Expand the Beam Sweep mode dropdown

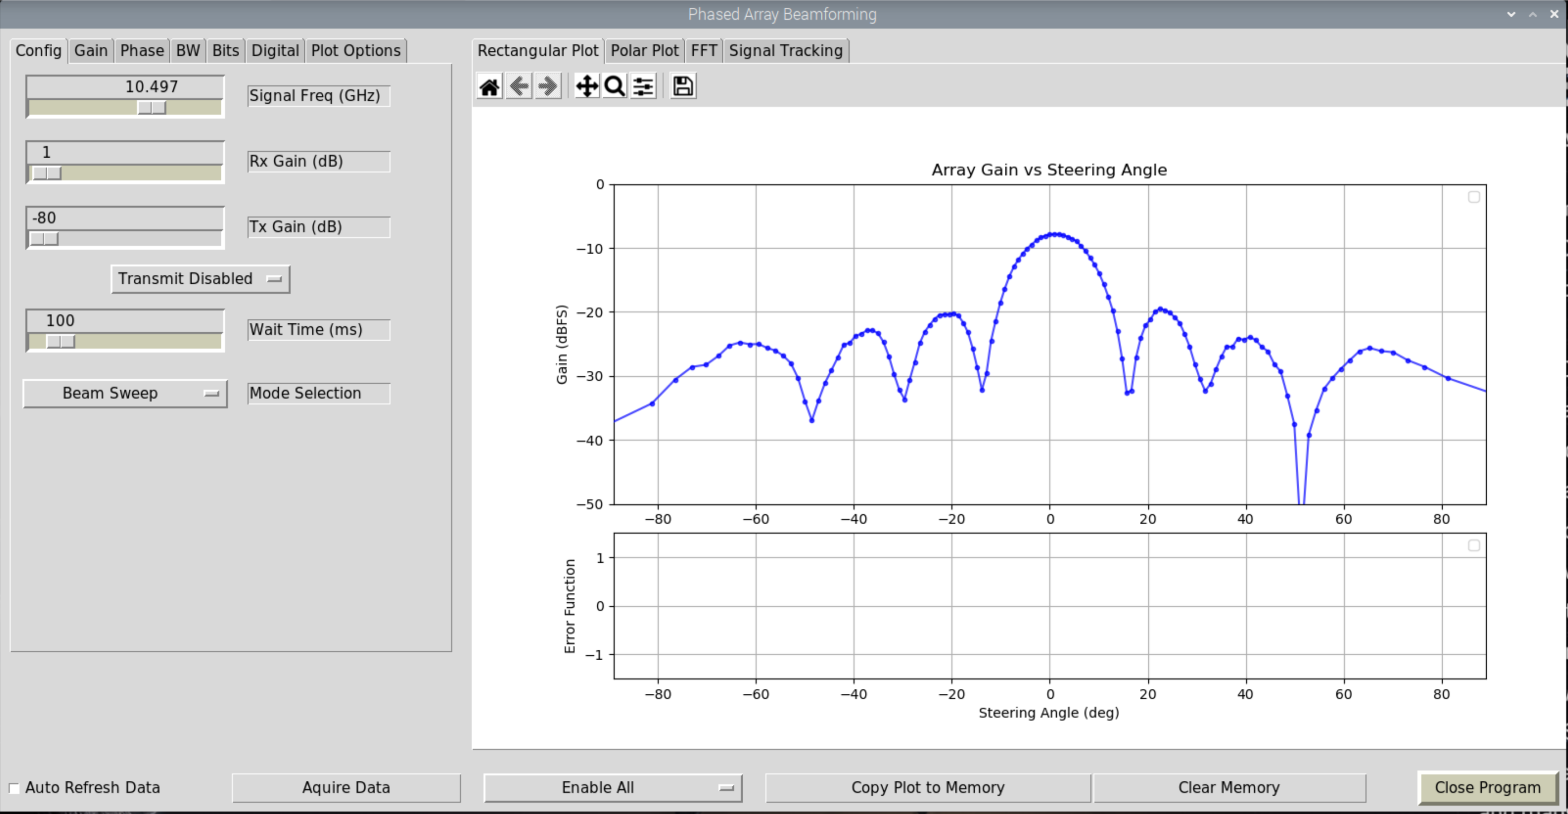coord(125,394)
